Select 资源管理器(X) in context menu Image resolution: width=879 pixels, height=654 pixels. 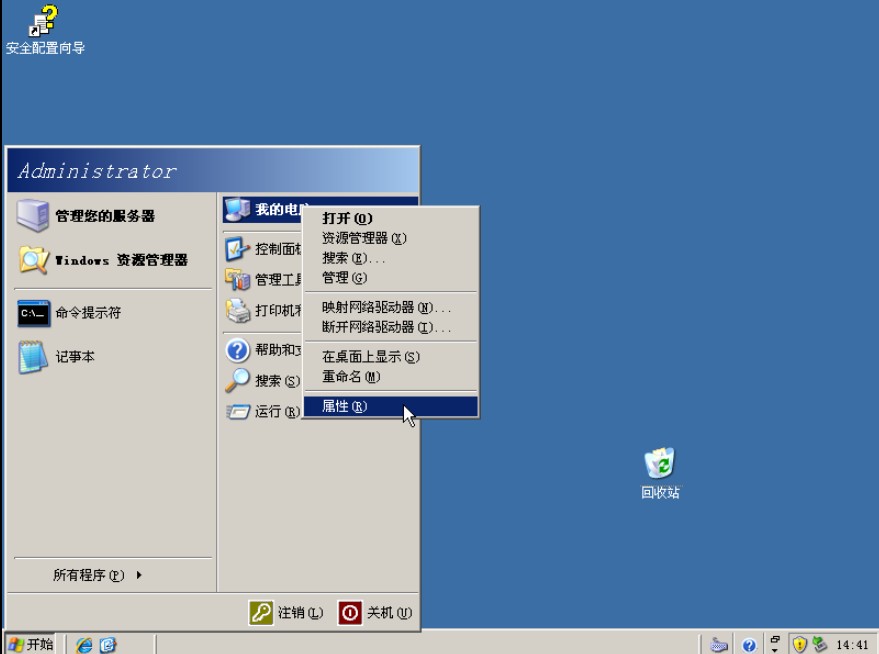point(391,238)
